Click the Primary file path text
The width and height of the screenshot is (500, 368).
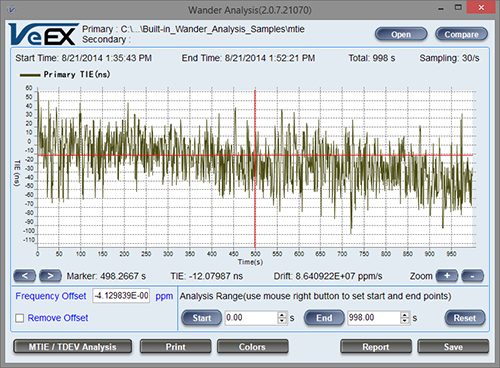click(193, 29)
